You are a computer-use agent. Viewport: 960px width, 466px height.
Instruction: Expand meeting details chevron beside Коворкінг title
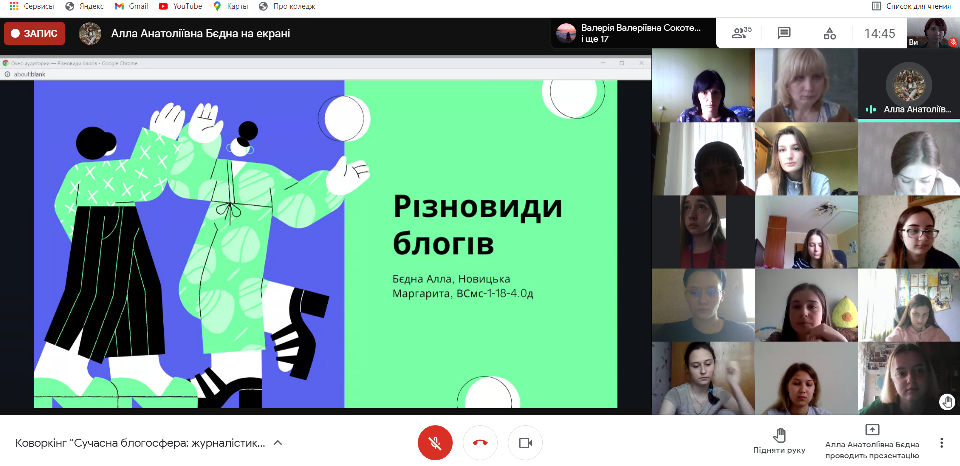coord(278,442)
